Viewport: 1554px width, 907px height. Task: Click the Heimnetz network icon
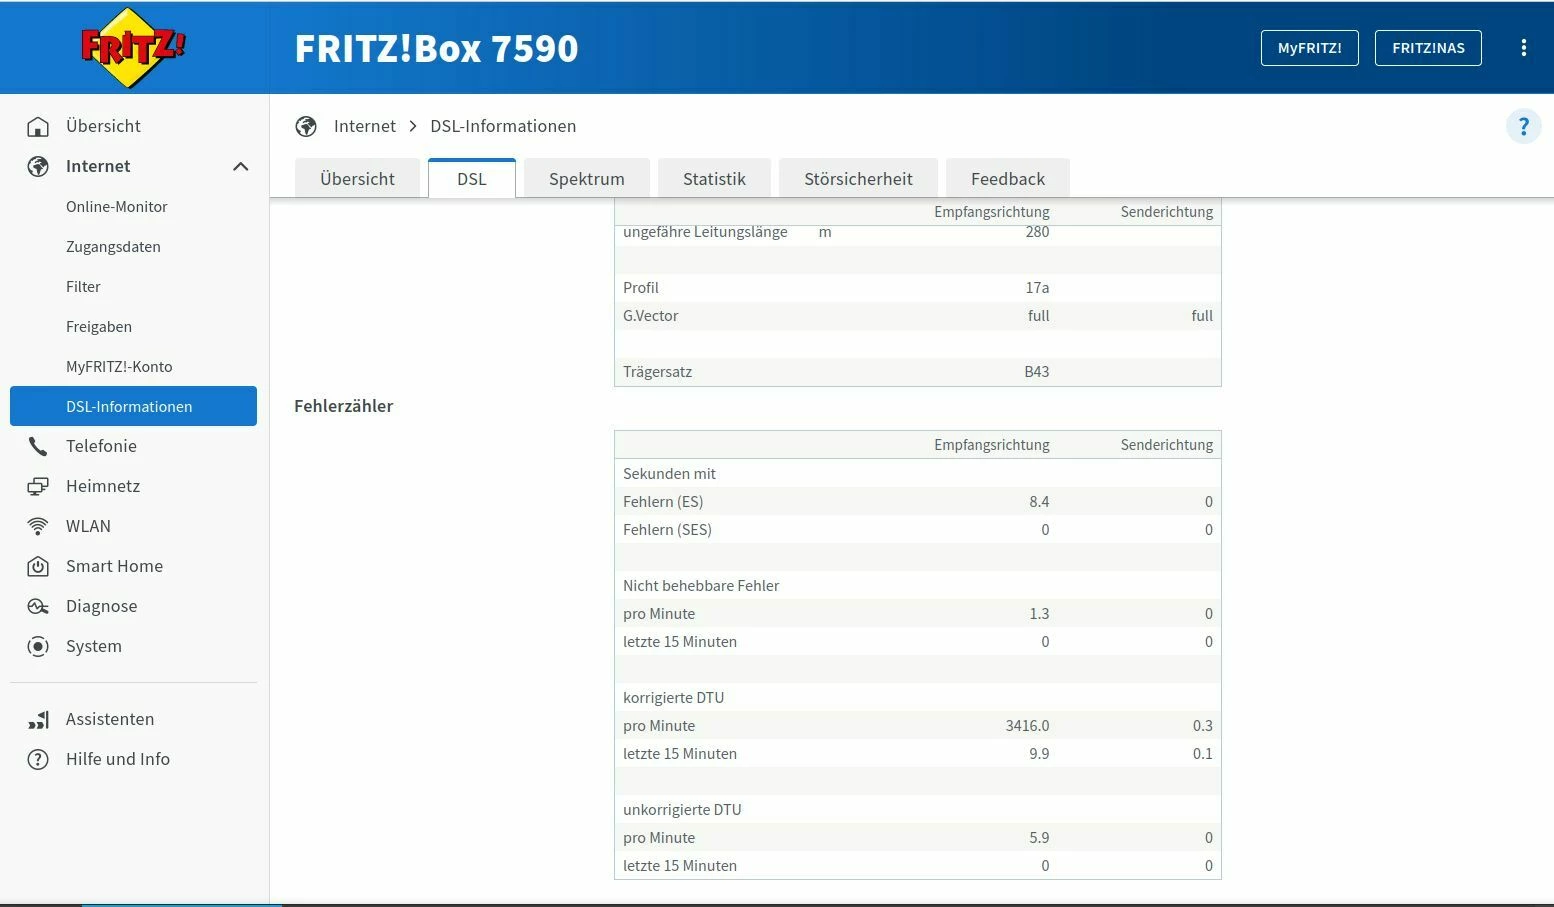point(38,486)
